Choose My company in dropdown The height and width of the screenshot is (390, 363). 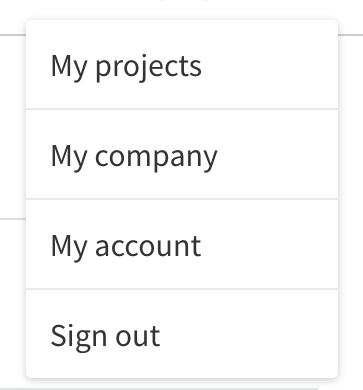click(x=182, y=154)
